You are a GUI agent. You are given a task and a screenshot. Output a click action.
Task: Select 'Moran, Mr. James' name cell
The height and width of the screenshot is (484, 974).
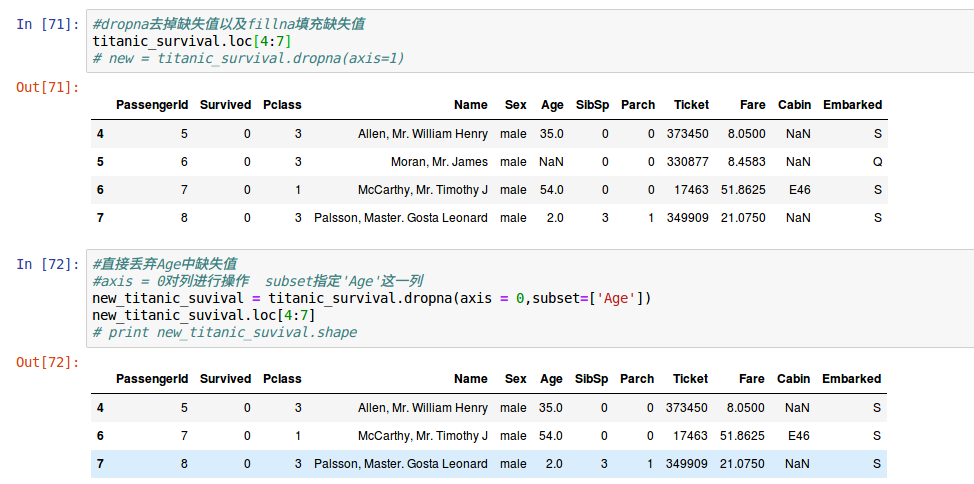439,162
